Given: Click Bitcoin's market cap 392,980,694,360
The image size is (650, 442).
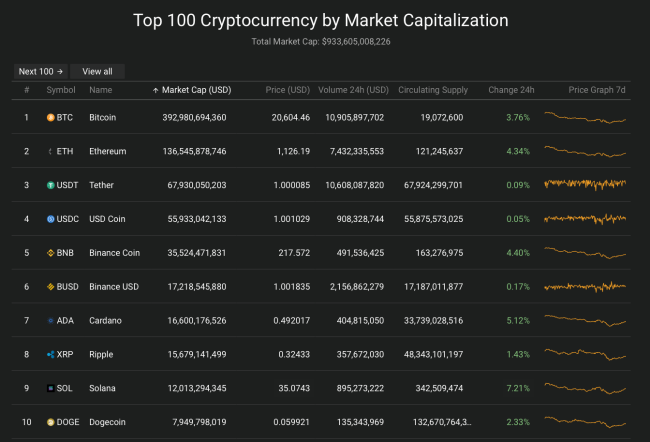Looking at the screenshot, I should (x=194, y=118).
